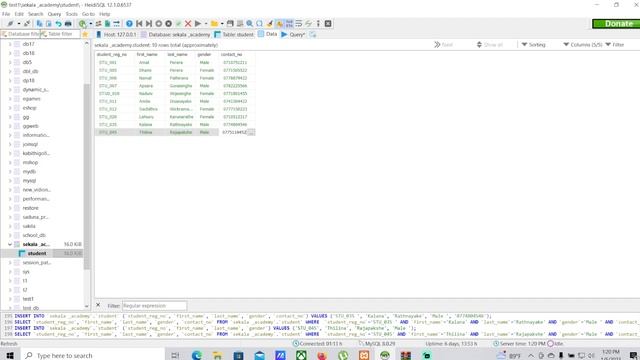Click the Find magnifier icon in toolbar
This screenshot has width=640, height=360.
point(249,24)
